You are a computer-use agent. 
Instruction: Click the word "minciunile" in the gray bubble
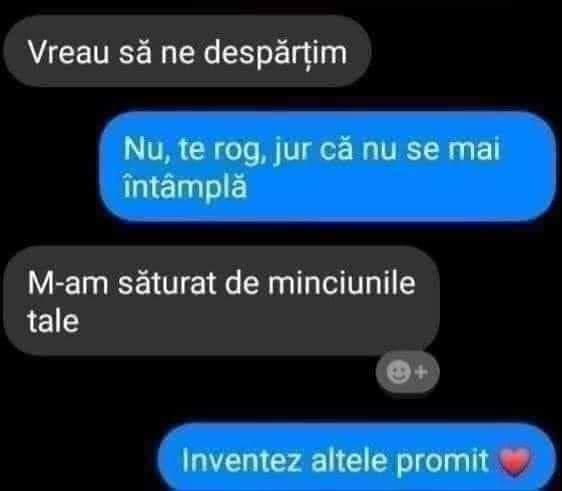tap(342, 283)
